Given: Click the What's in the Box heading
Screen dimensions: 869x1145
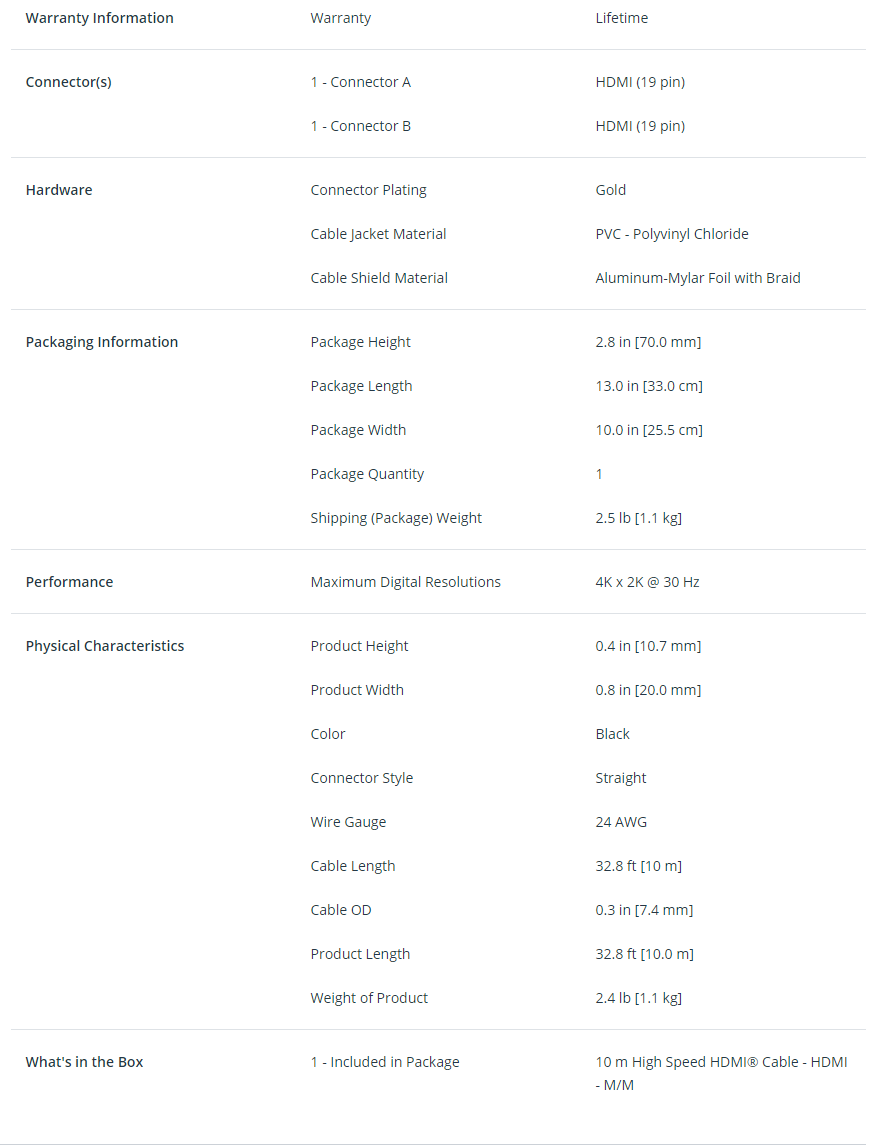Looking at the screenshot, I should pos(84,1062).
